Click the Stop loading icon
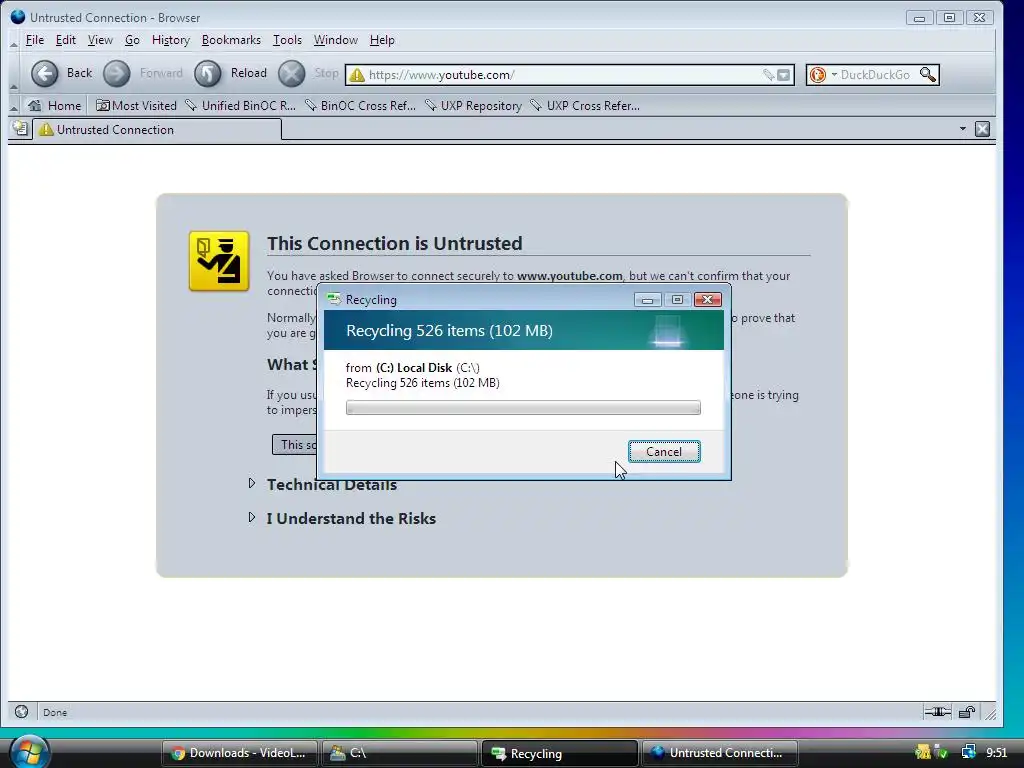The width and height of the screenshot is (1024, 768). pyautogui.click(x=291, y=74)
